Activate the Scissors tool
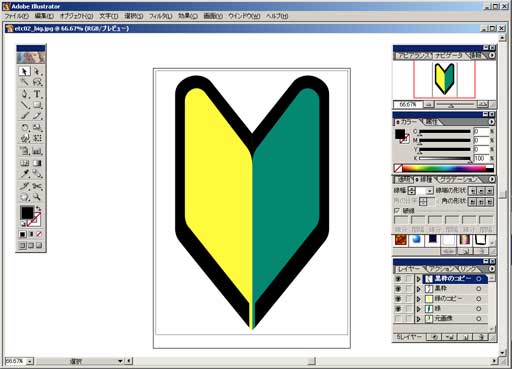The image size is (512, 369). tap(37, 186)
